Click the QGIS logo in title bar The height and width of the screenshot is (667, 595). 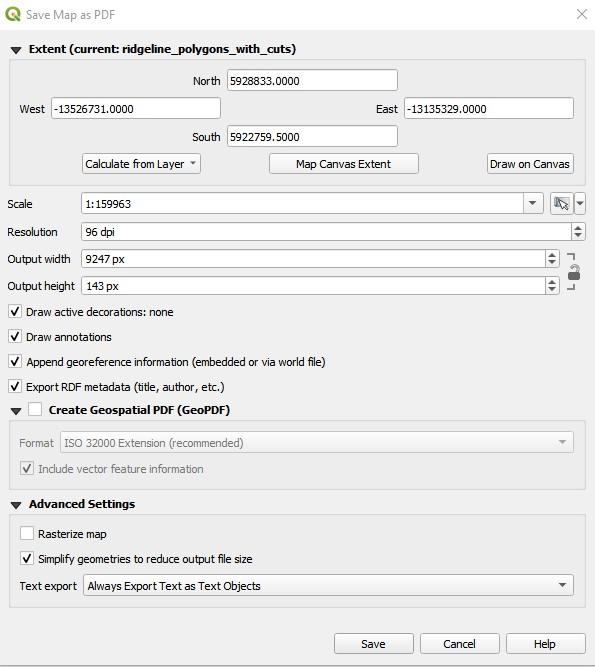[x=13, y=14]
